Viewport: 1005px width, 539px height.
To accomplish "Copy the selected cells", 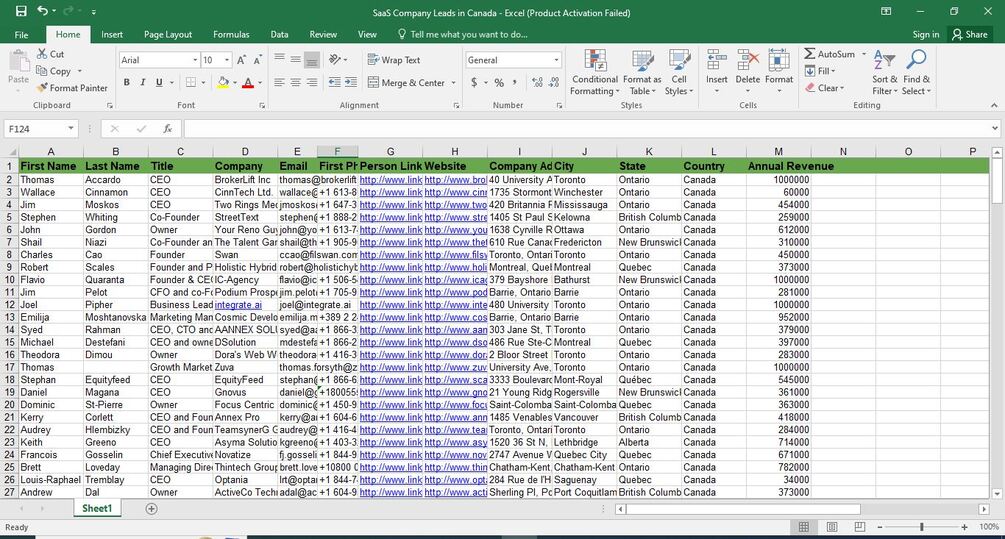I will 54,71.
